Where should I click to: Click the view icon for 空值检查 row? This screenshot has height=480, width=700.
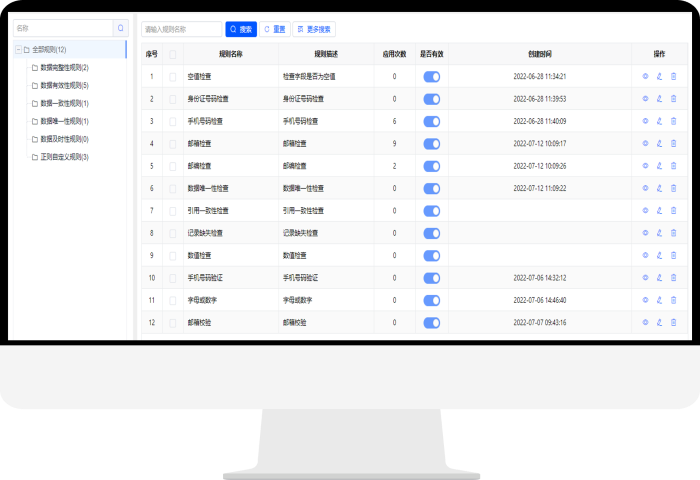[x=645, y=76]
